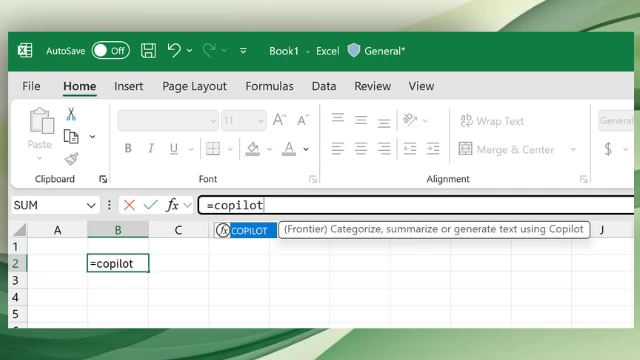
Task: Save the workbook with the disk icon
Action: pos(148,51)
